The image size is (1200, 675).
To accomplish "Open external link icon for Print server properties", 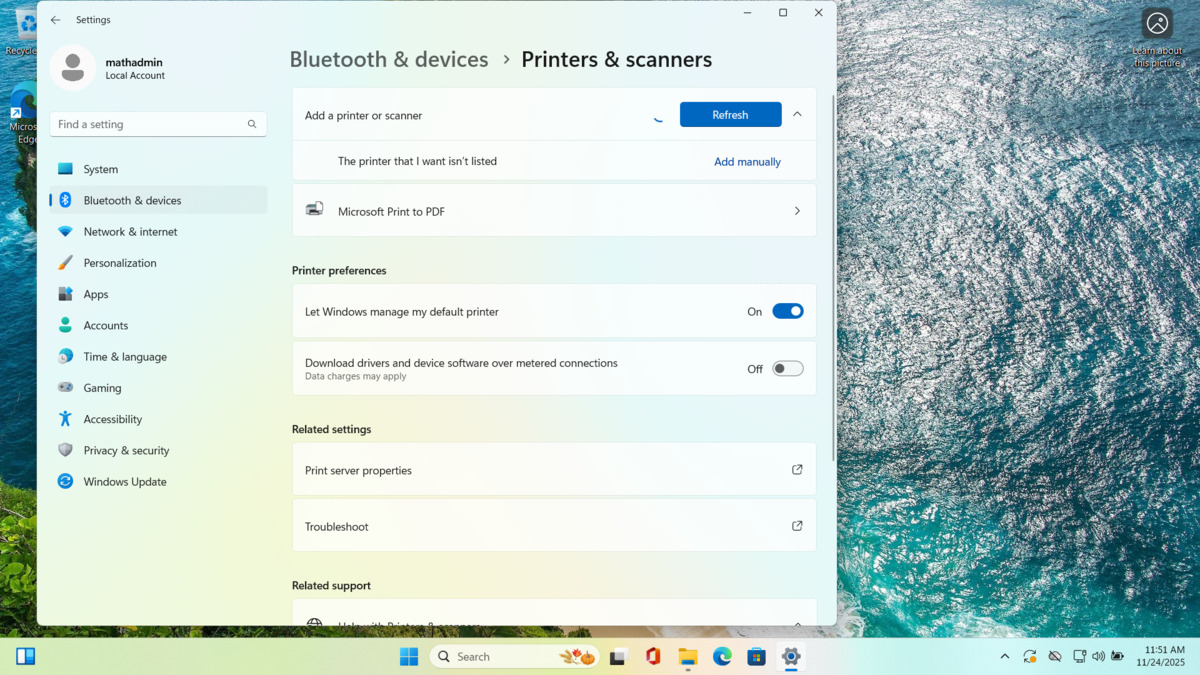I will (x=797, y=470).
